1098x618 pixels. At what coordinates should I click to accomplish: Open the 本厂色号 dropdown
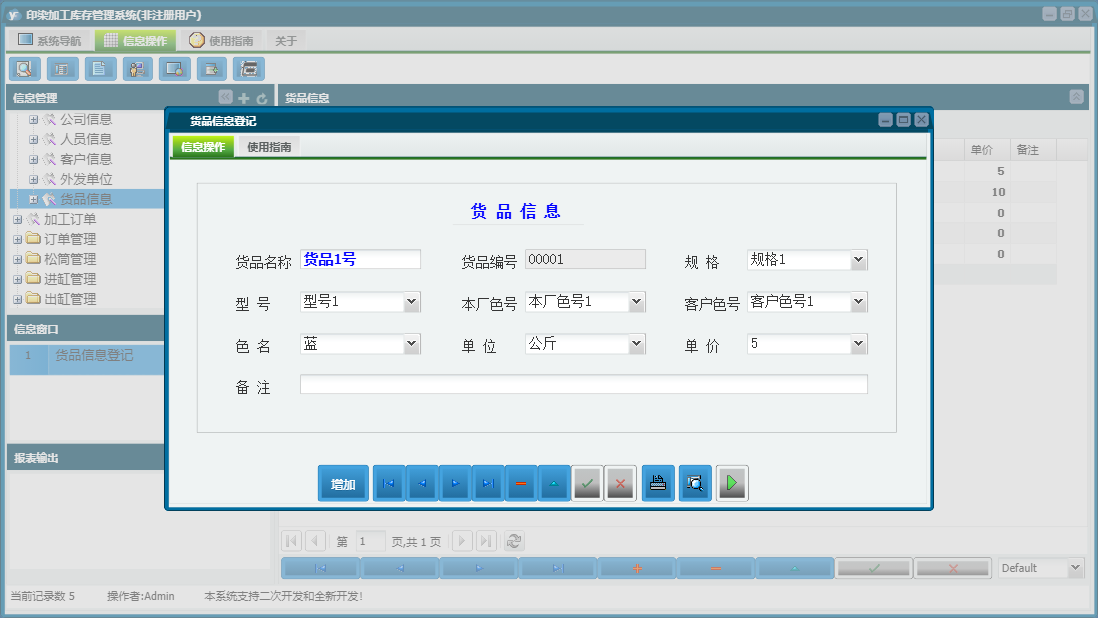(637, 302)
